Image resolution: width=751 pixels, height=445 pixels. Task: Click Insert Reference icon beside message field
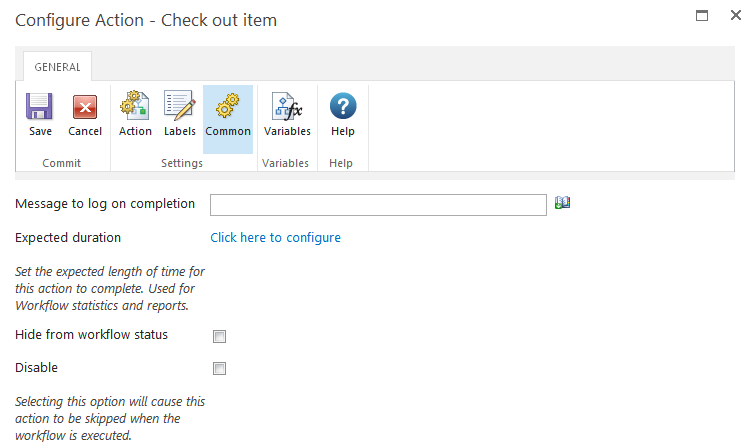tap(563, 203)
